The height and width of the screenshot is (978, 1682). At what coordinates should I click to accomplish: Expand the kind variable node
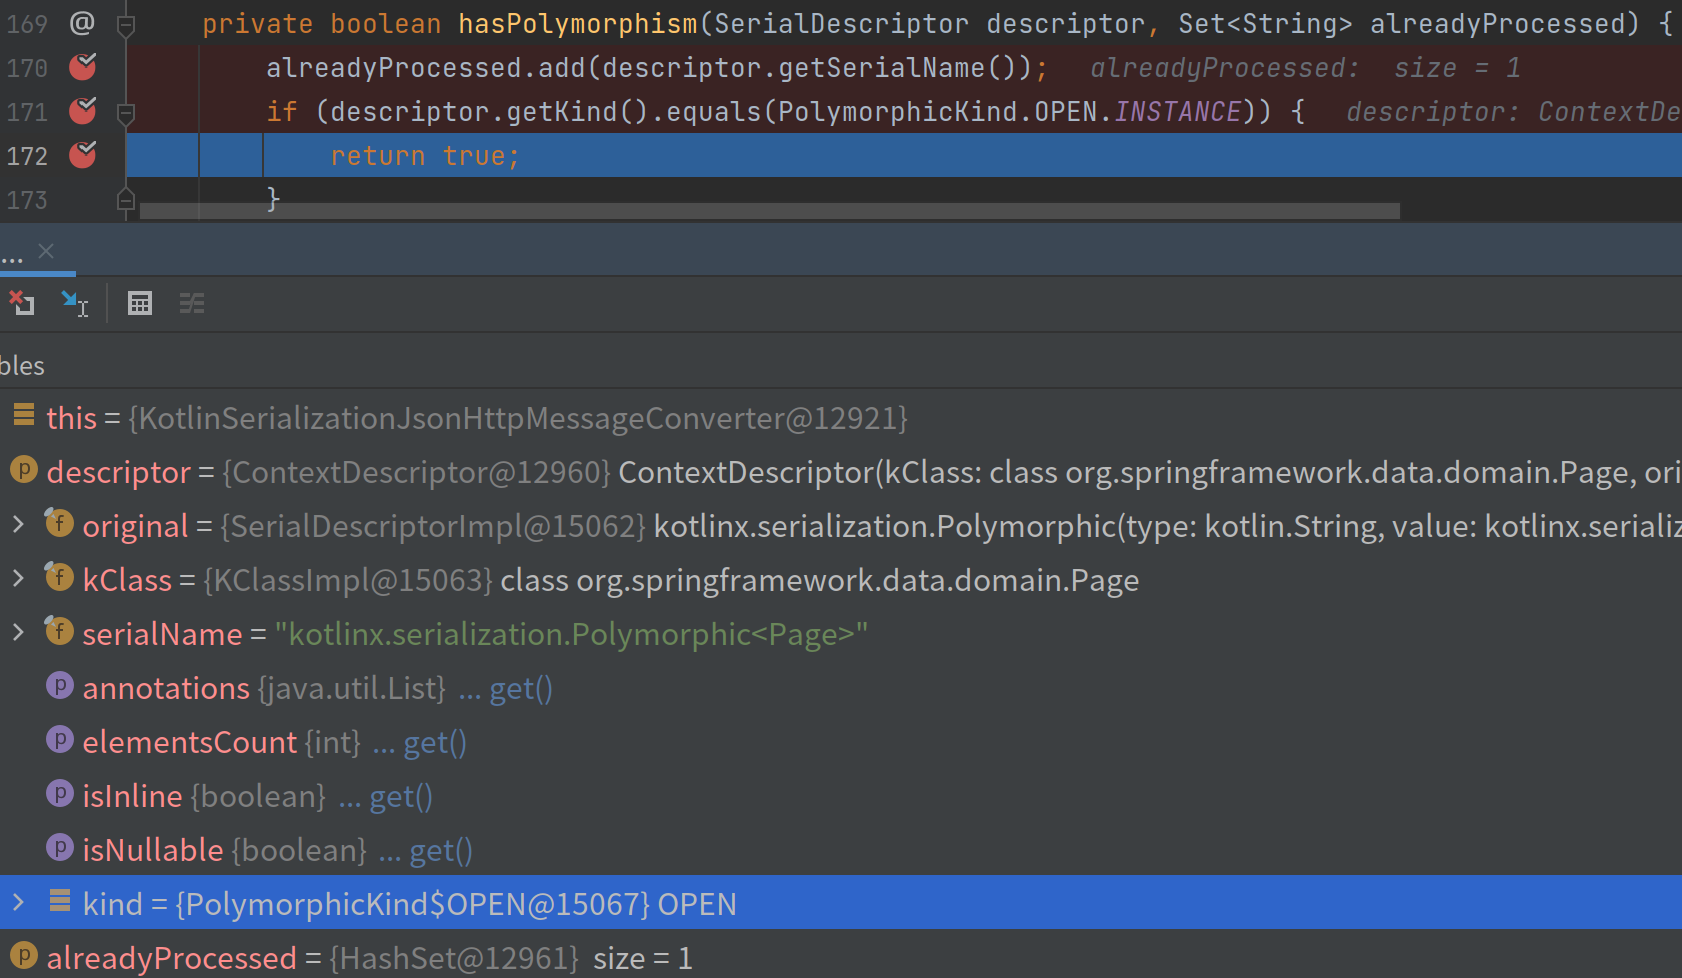tap(18, 902)
